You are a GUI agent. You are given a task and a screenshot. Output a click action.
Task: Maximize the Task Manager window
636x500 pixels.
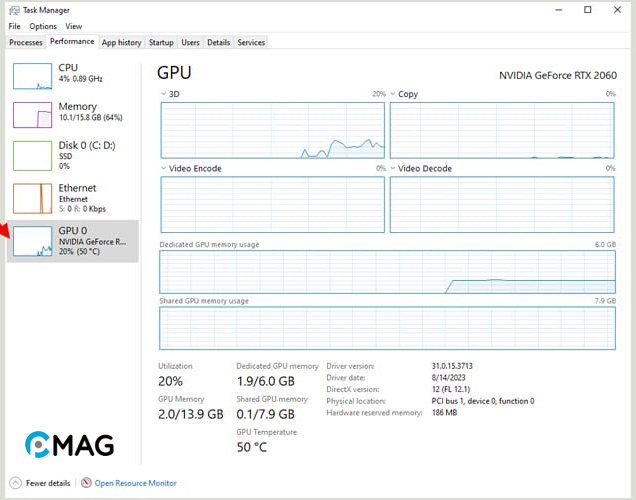588,10
